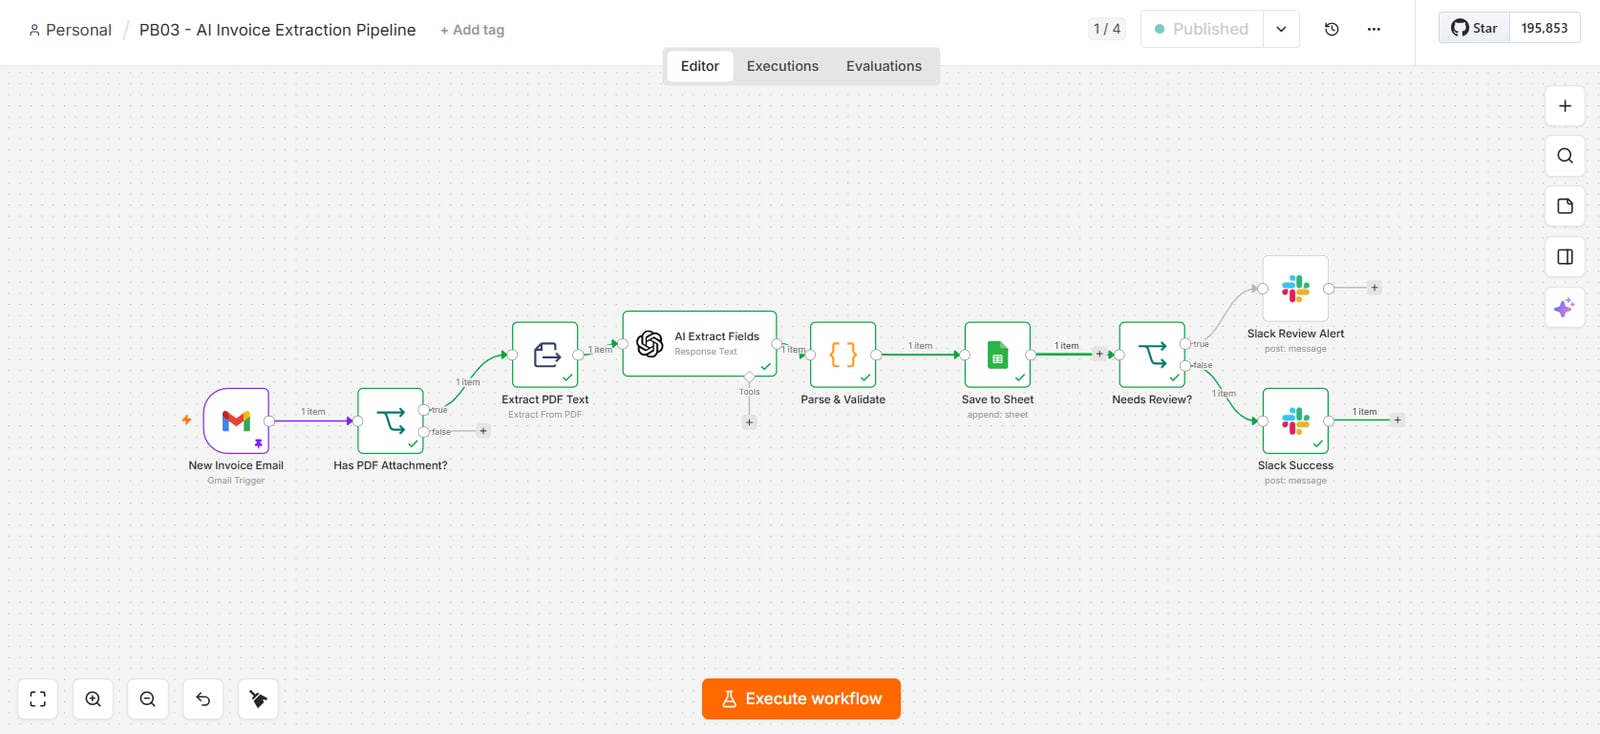The height and width of the screenshot is (734, 1600).
Task: Switch to the Executions tab
Action: pyautogui.click(x=783, y=66)
